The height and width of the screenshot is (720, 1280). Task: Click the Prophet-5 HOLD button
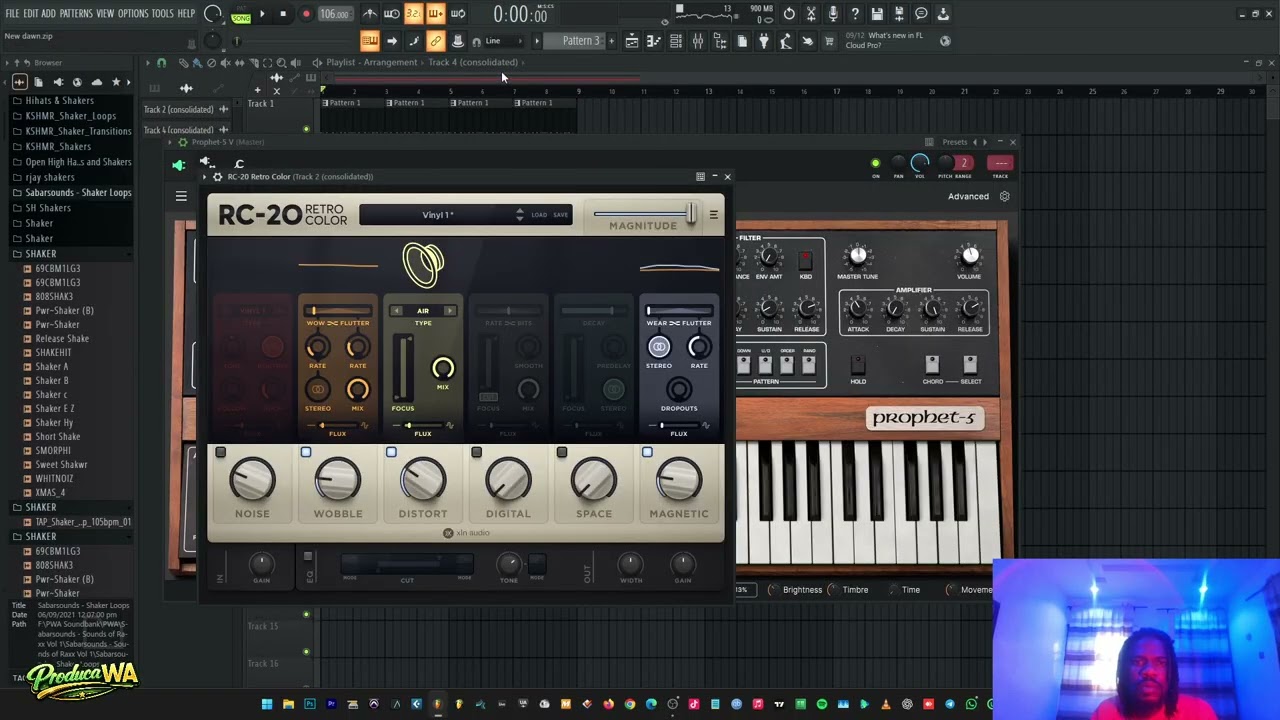click(x=858, y=363)
